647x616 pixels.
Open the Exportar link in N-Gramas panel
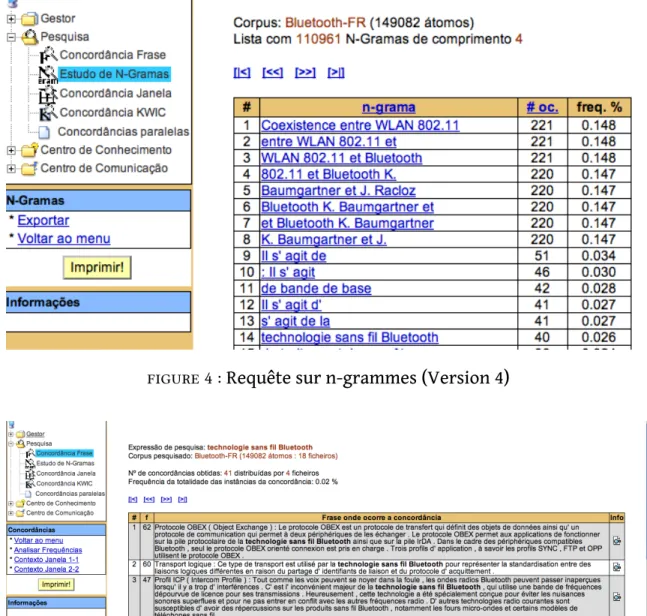tap(43, 220)
